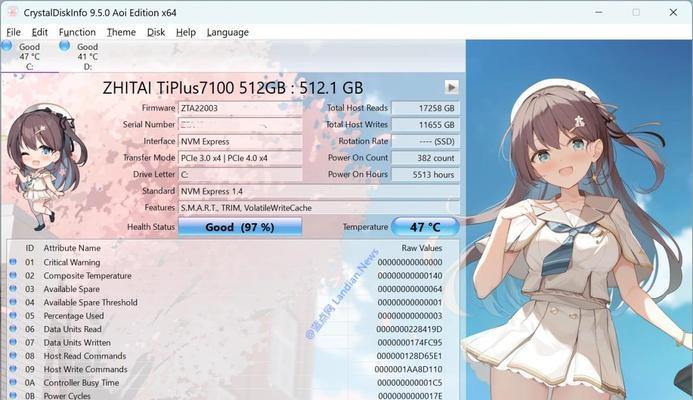Viewport: 693px width, 400px height.
Task: Select the Available Spare Threshold attribute name
Action: pyautogui.click(x=90, y=302)
